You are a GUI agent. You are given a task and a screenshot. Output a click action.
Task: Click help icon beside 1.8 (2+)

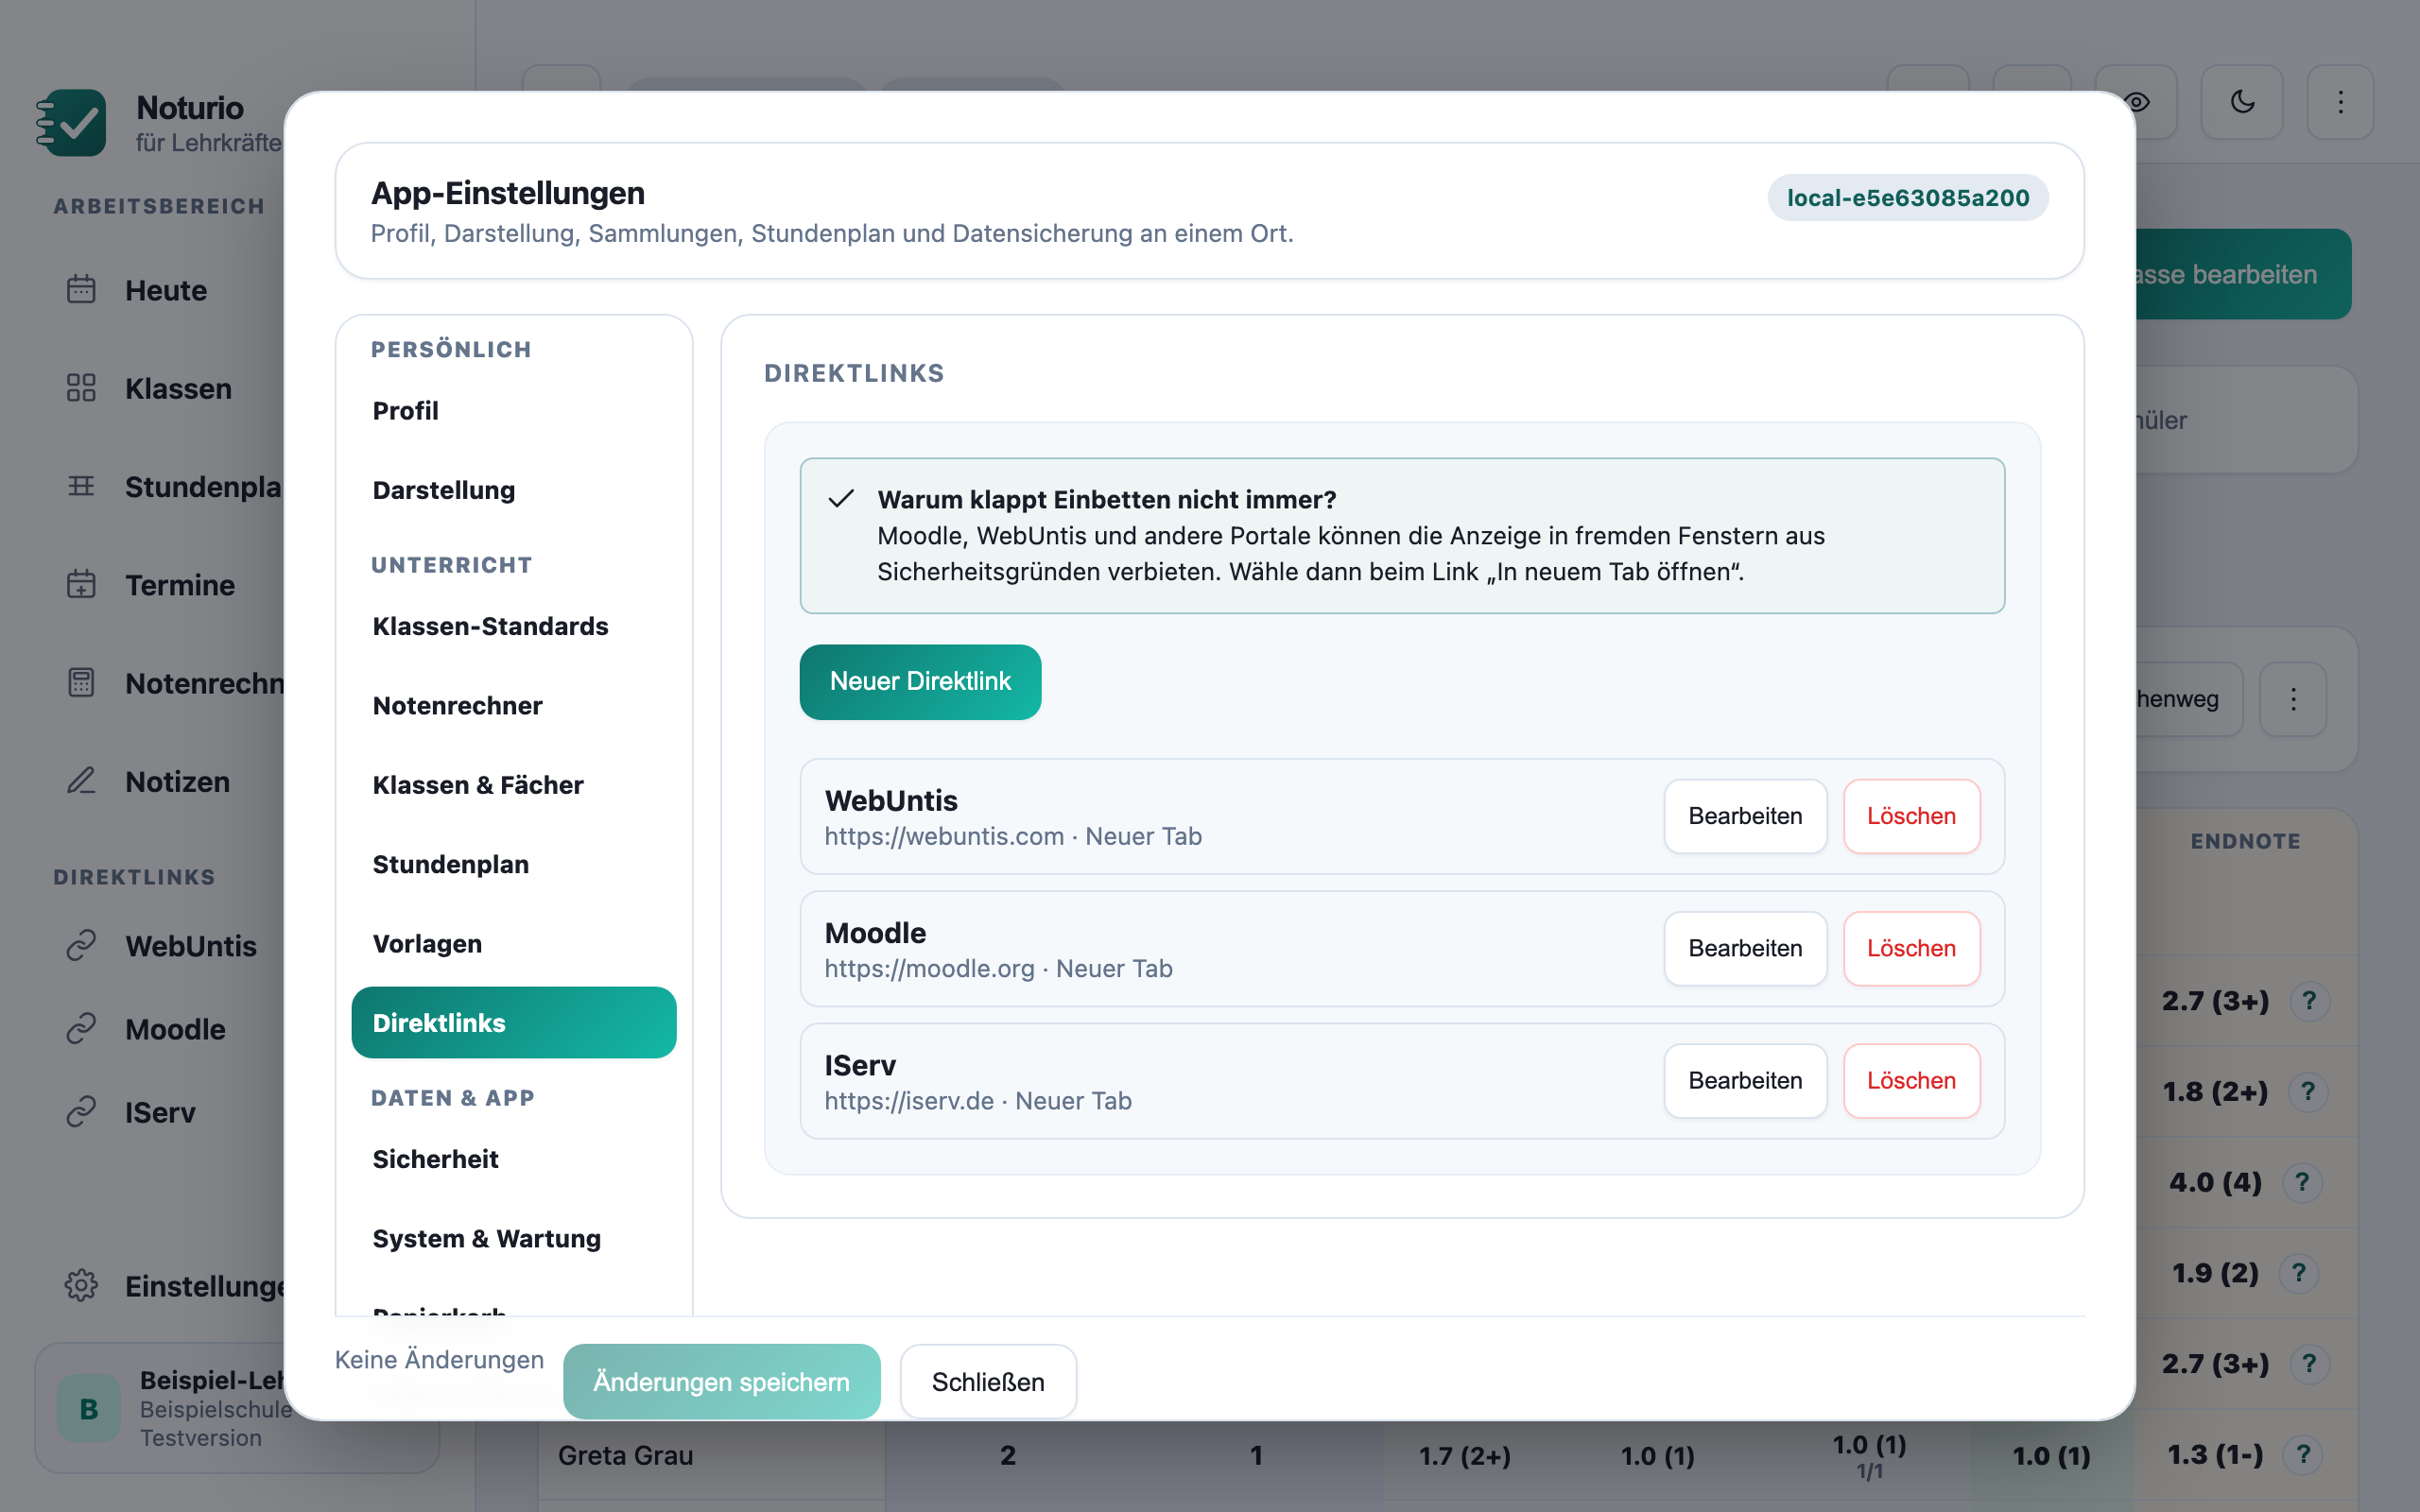[x=2308, y=1092]
